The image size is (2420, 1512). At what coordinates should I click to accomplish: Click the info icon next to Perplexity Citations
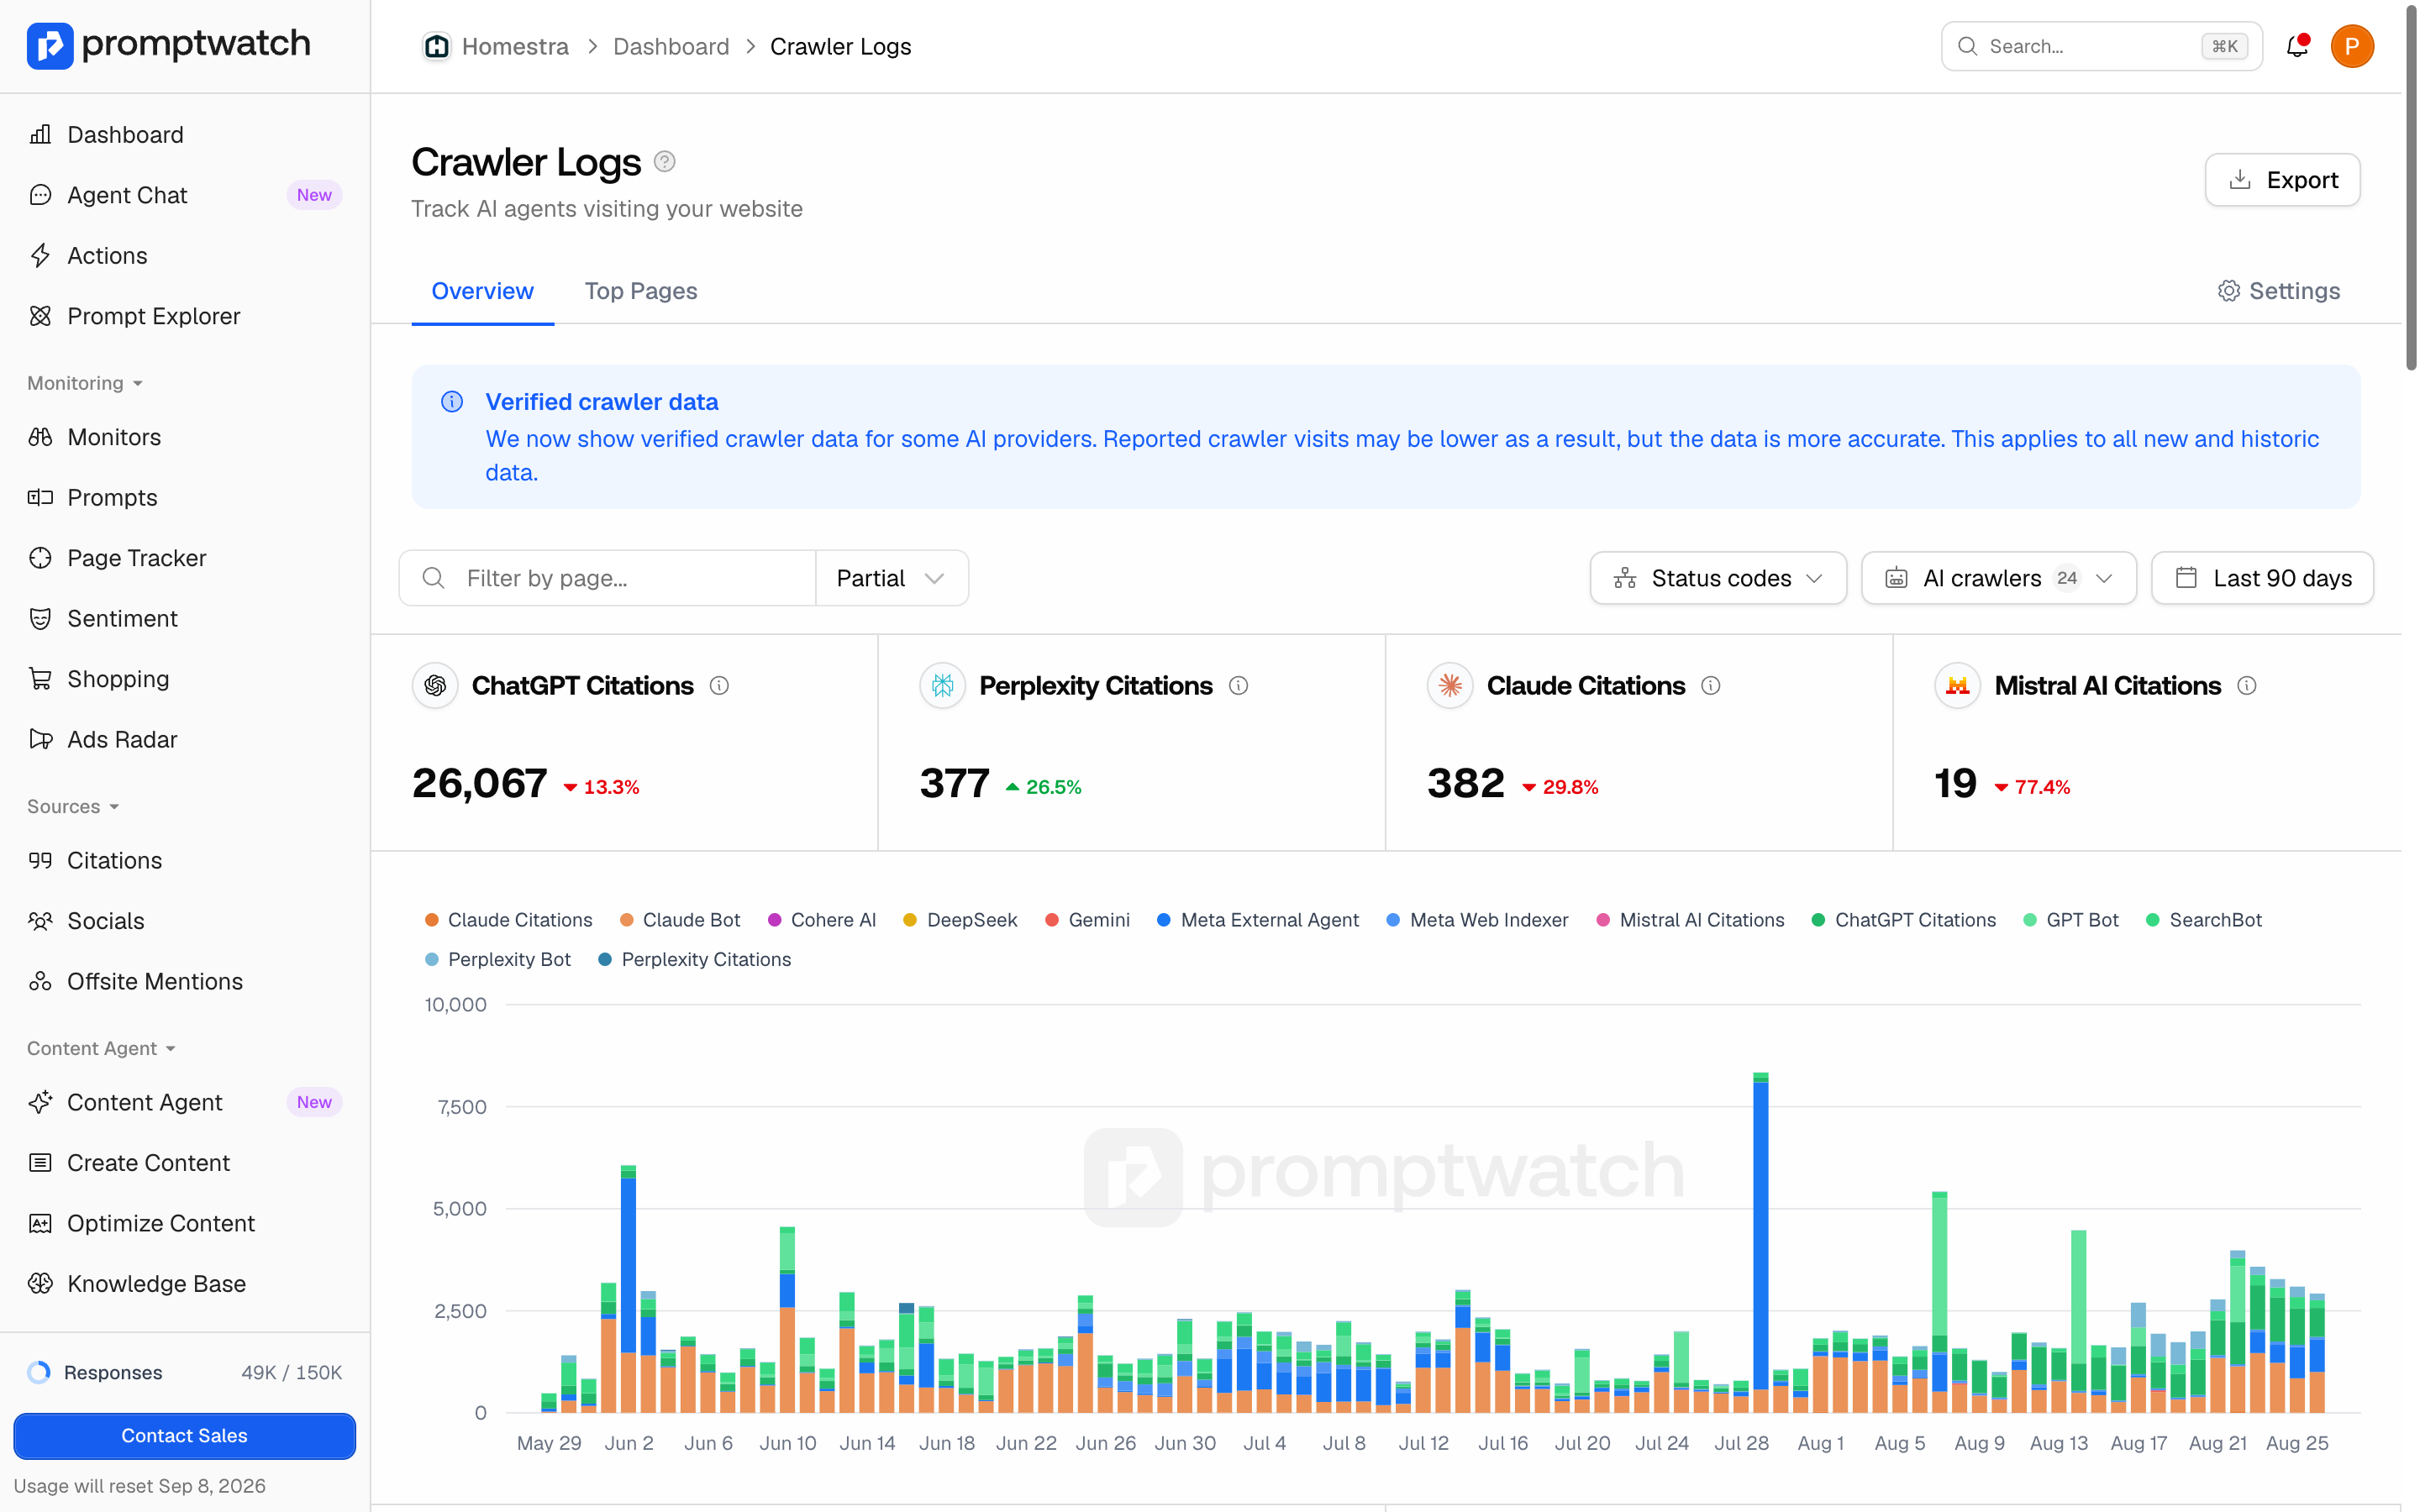1238,686
